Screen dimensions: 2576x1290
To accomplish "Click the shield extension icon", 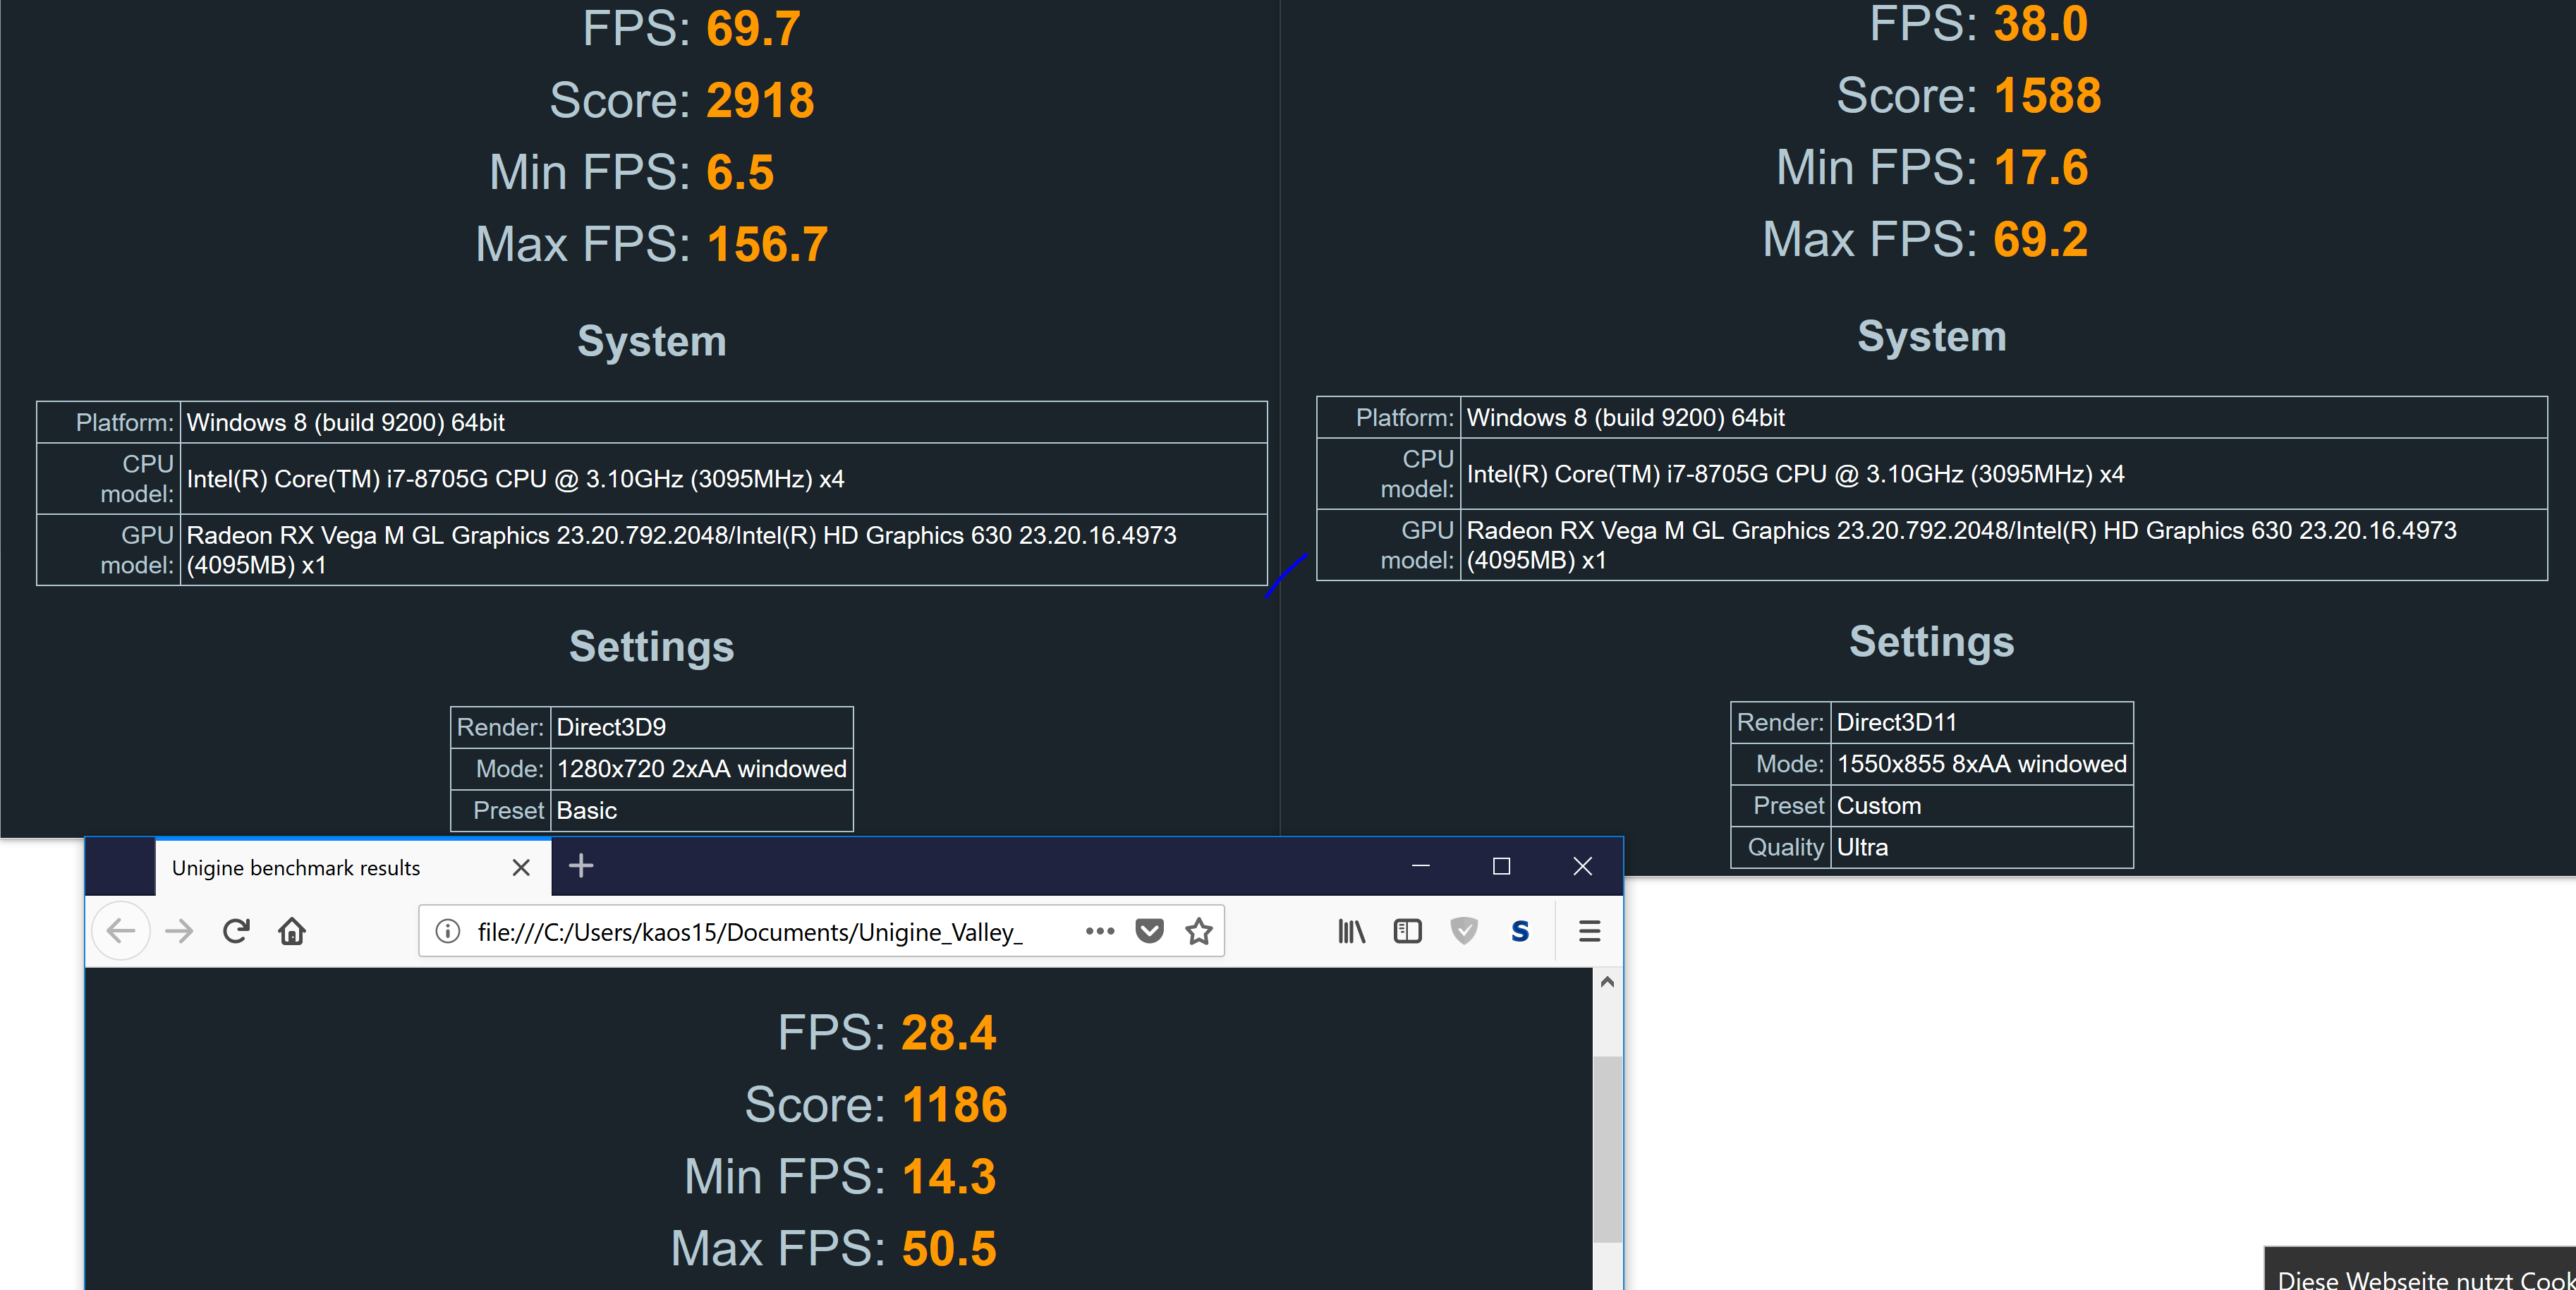I will click(1464, 931).
